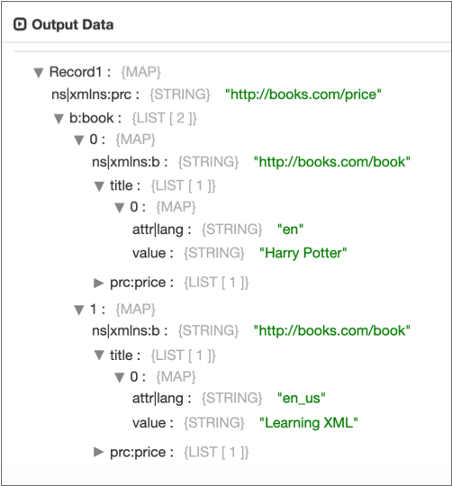Viewport: 452px width, 486px height.
Task: Collapse the first book item 0
Action: click(79, 140)
